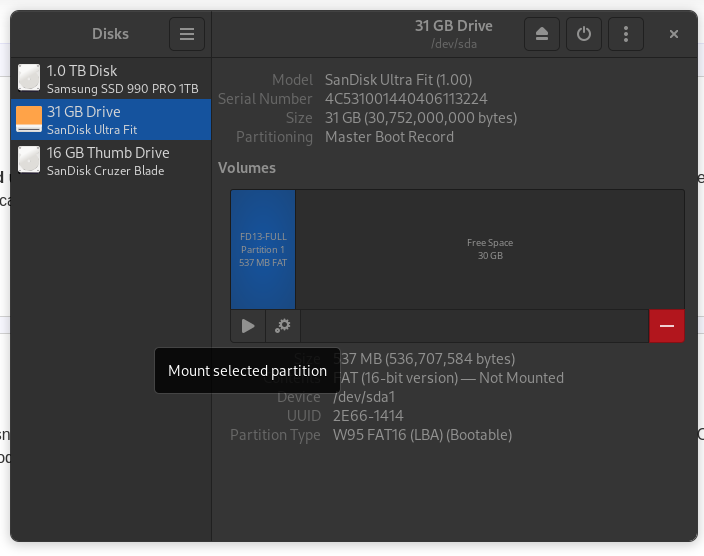Mount the selected partition with play button
This screenshot has width=704, height=556.
point(248,326)
